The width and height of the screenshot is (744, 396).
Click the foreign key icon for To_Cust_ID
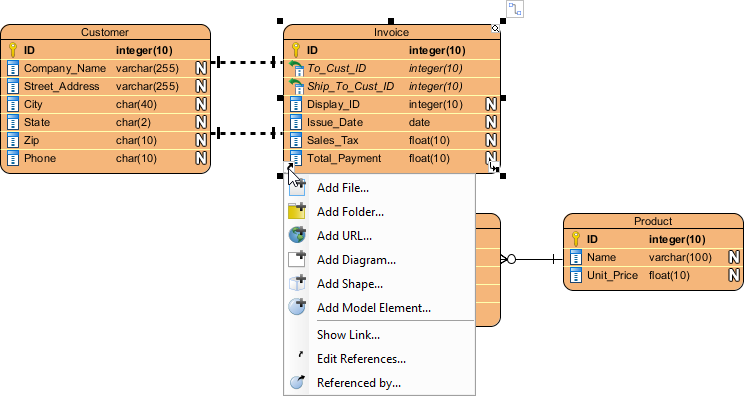coord(296,68)
